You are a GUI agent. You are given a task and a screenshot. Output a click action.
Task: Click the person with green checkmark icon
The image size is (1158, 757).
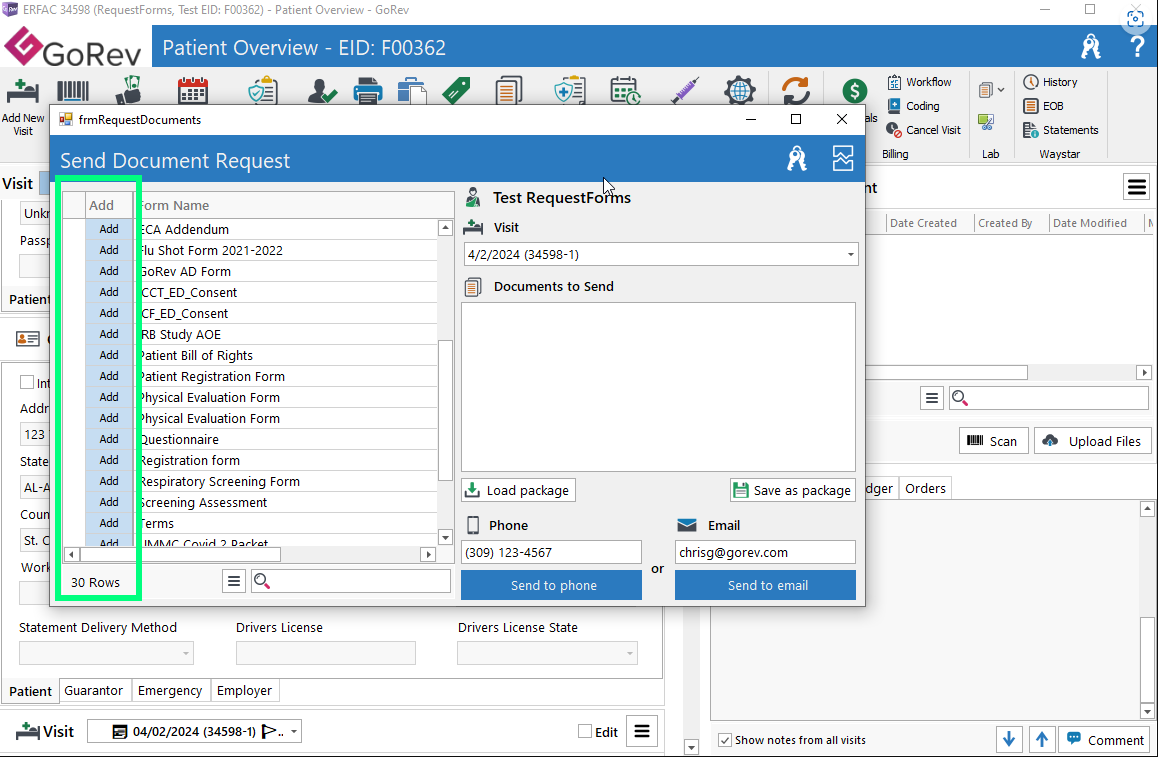coord(322,91)
